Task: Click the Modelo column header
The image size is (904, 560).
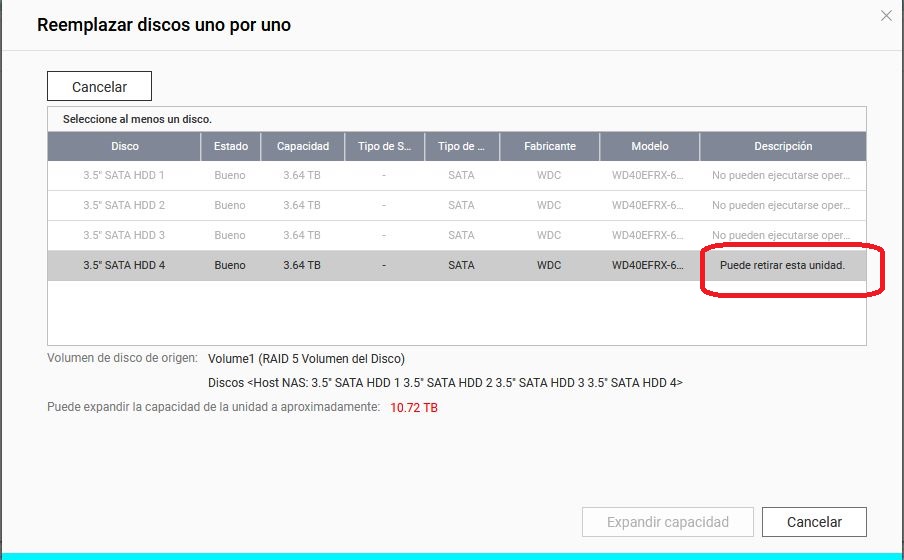Action: [x=649, y=146]
